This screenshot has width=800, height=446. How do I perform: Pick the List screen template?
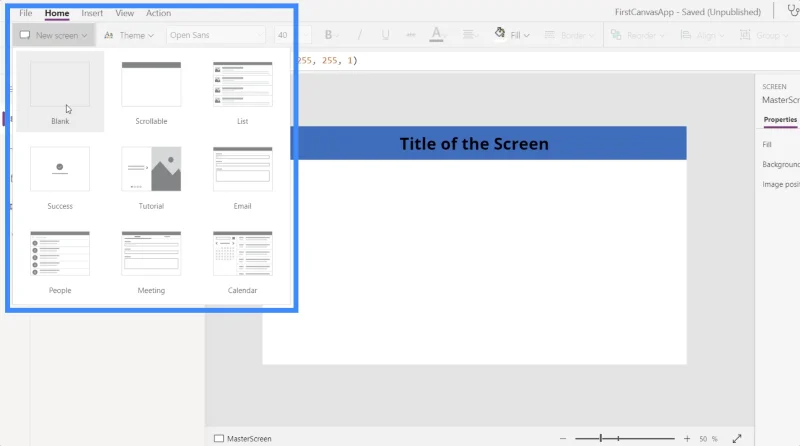[x=242, y=92]
